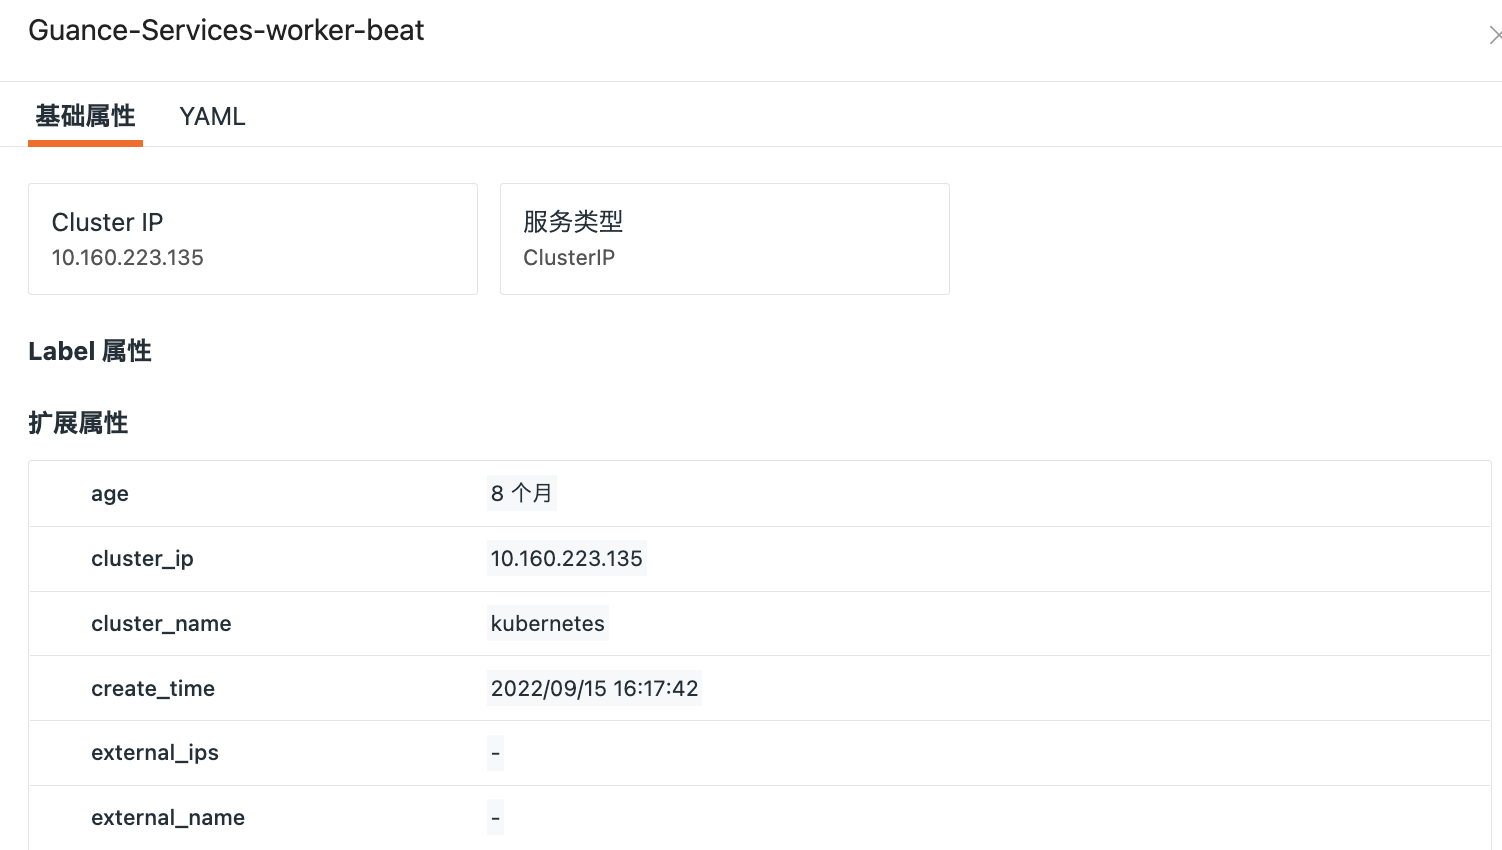Click the external_ips dash value

[495, 753]
